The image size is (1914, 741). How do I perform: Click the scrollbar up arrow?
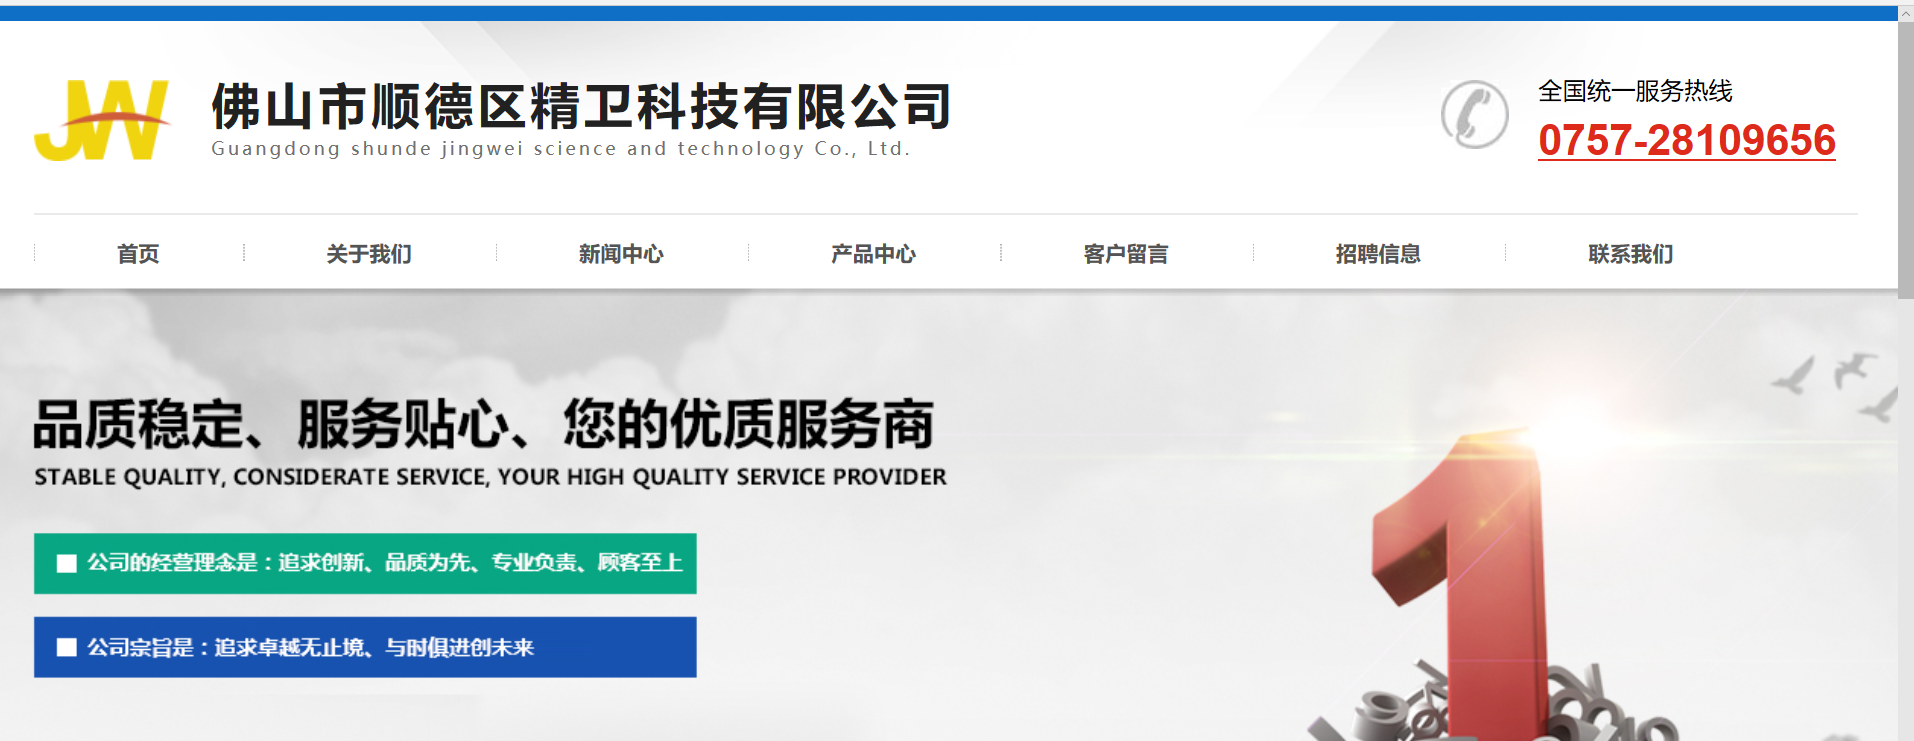[x=1905, y=13]
